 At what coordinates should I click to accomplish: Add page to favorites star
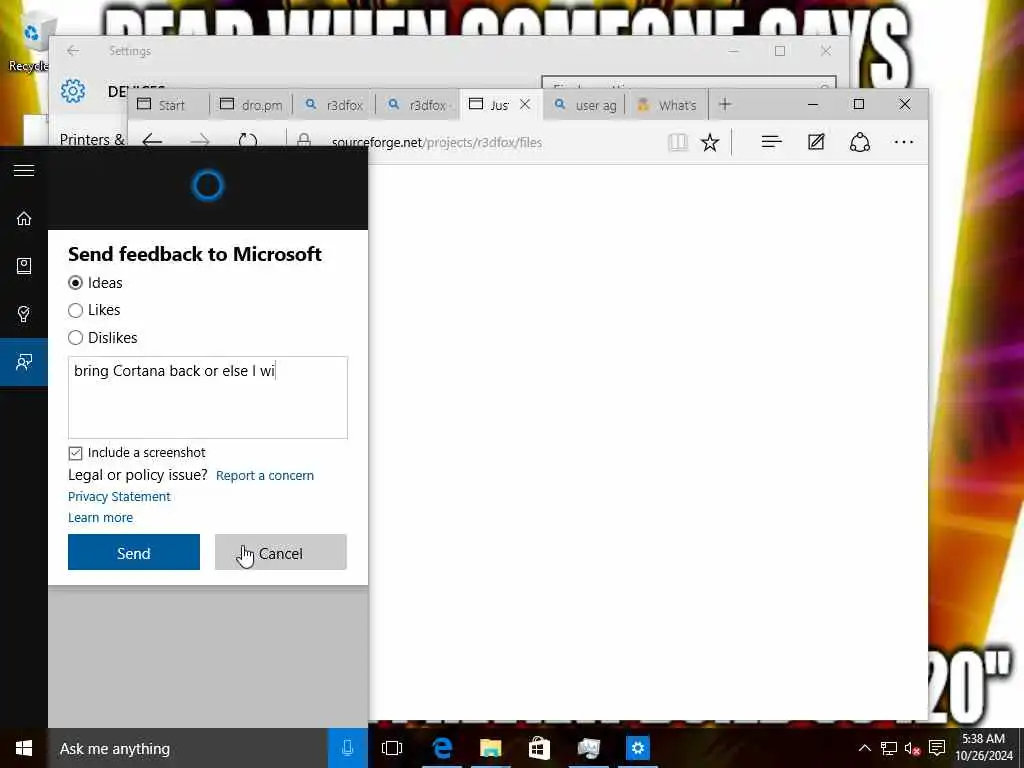pyautogui.click(x=710, y=142)
